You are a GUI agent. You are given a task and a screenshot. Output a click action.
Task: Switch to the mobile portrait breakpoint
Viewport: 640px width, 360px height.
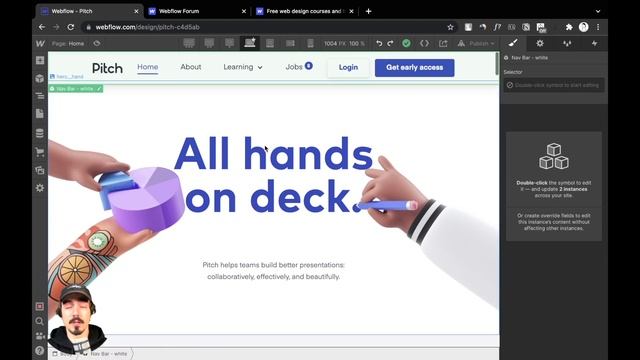pos(310,43)
